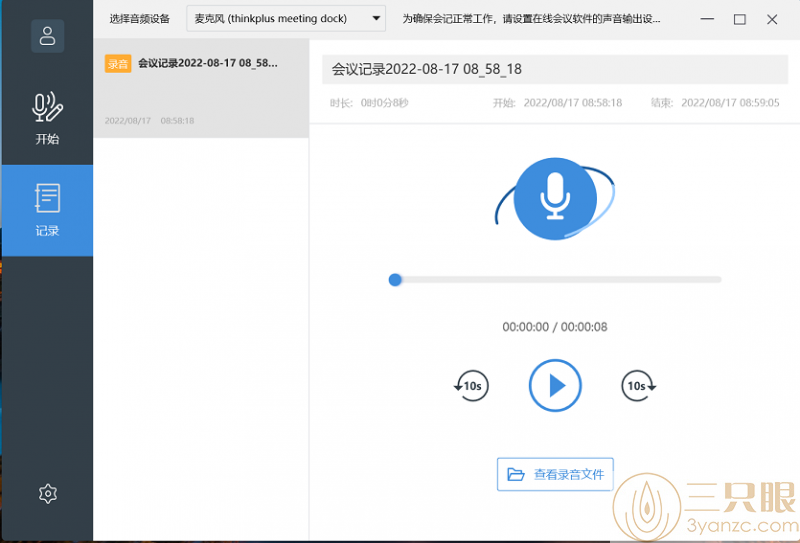Click the 查看录音文件 button

tap(555, 474)
